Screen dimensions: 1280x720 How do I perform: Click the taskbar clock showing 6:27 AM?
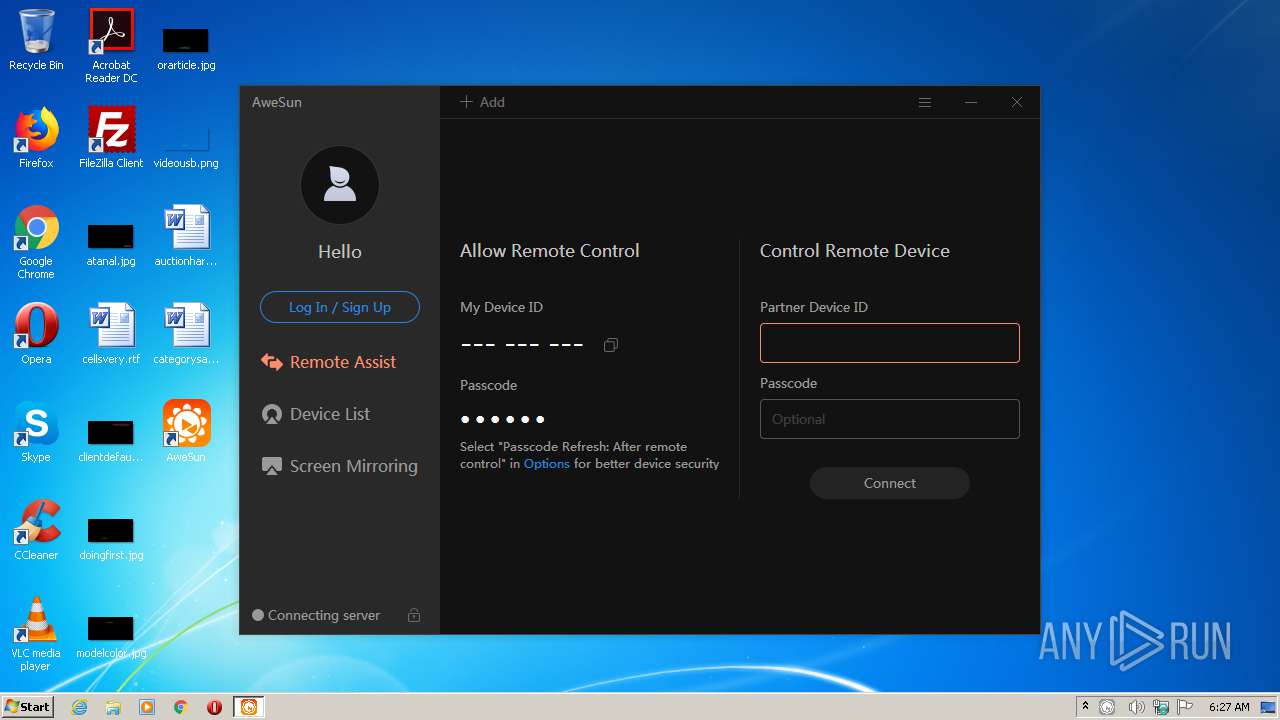click(1229, 707)
